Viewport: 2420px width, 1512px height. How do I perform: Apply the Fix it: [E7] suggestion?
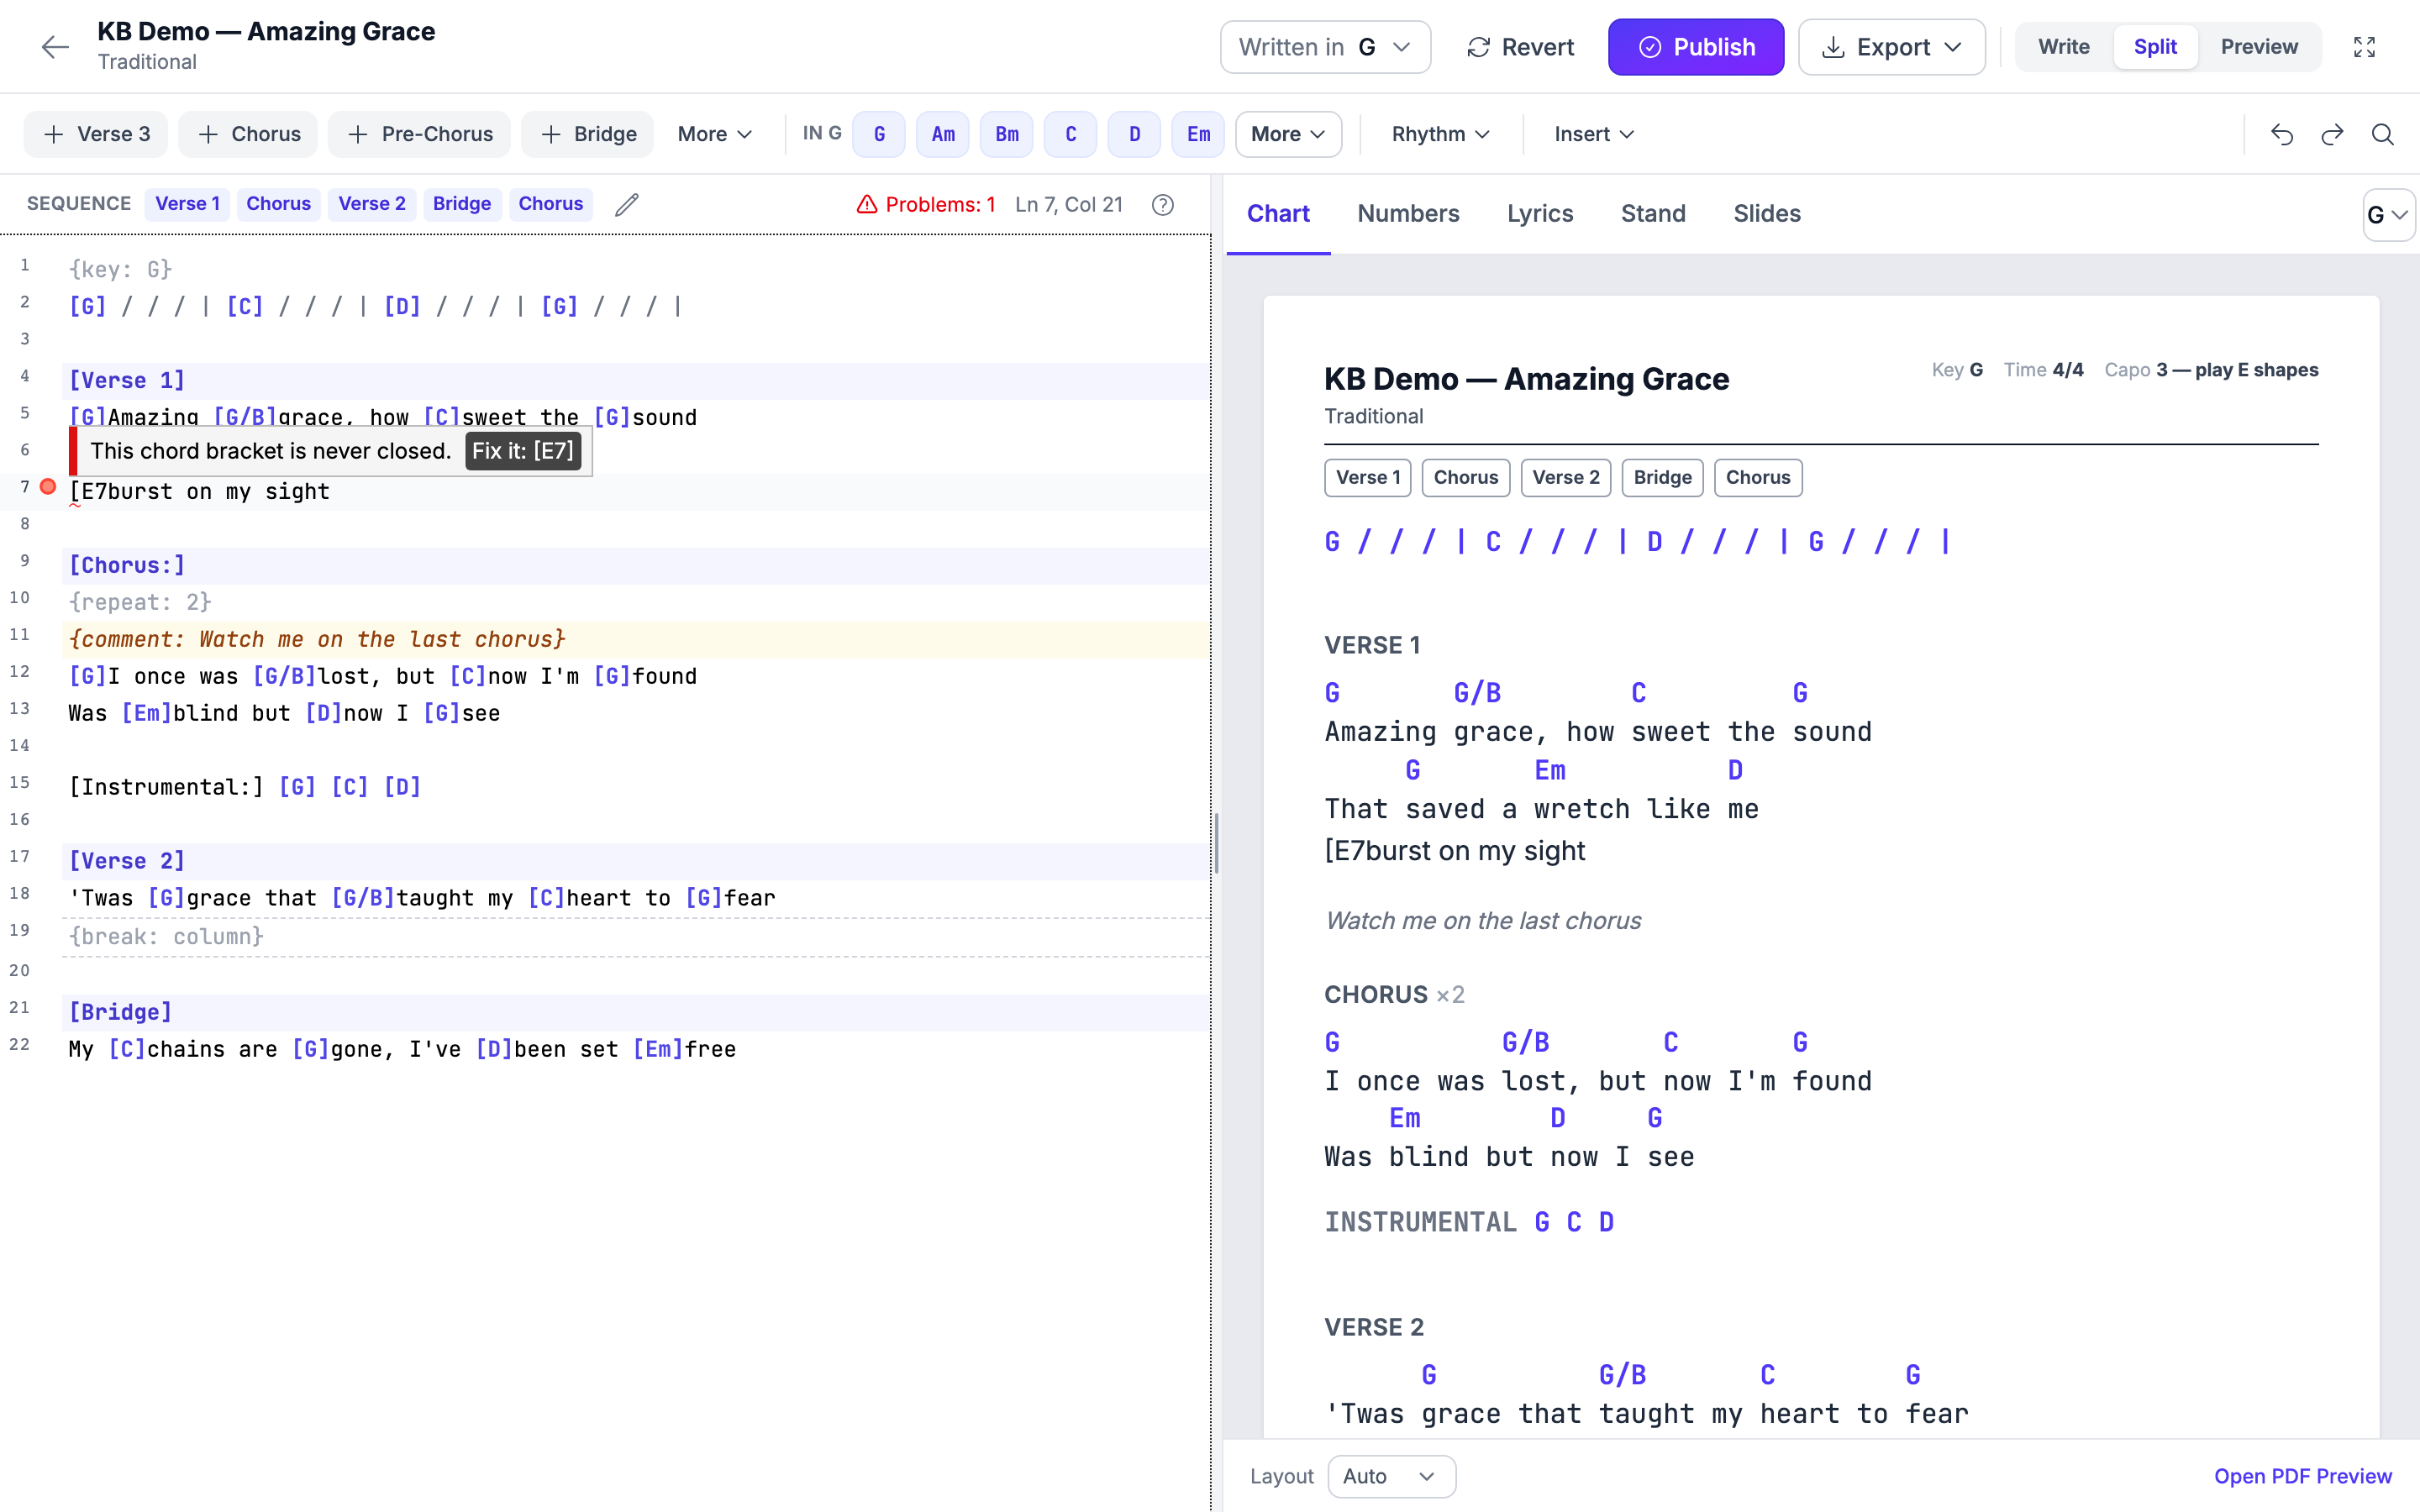[523, 451]
